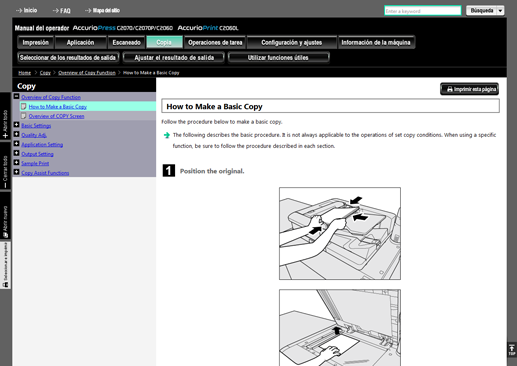Viewport: 517px width, 366px height.
Task: Expand the Quality Adj. tree node
Action: [x=16, y=134]
